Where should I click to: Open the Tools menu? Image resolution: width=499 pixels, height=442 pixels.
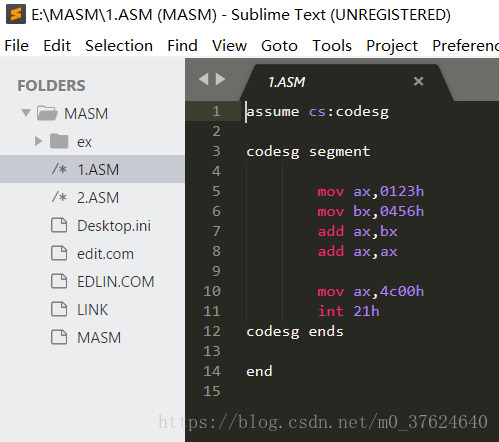click(x=332, y=46)
